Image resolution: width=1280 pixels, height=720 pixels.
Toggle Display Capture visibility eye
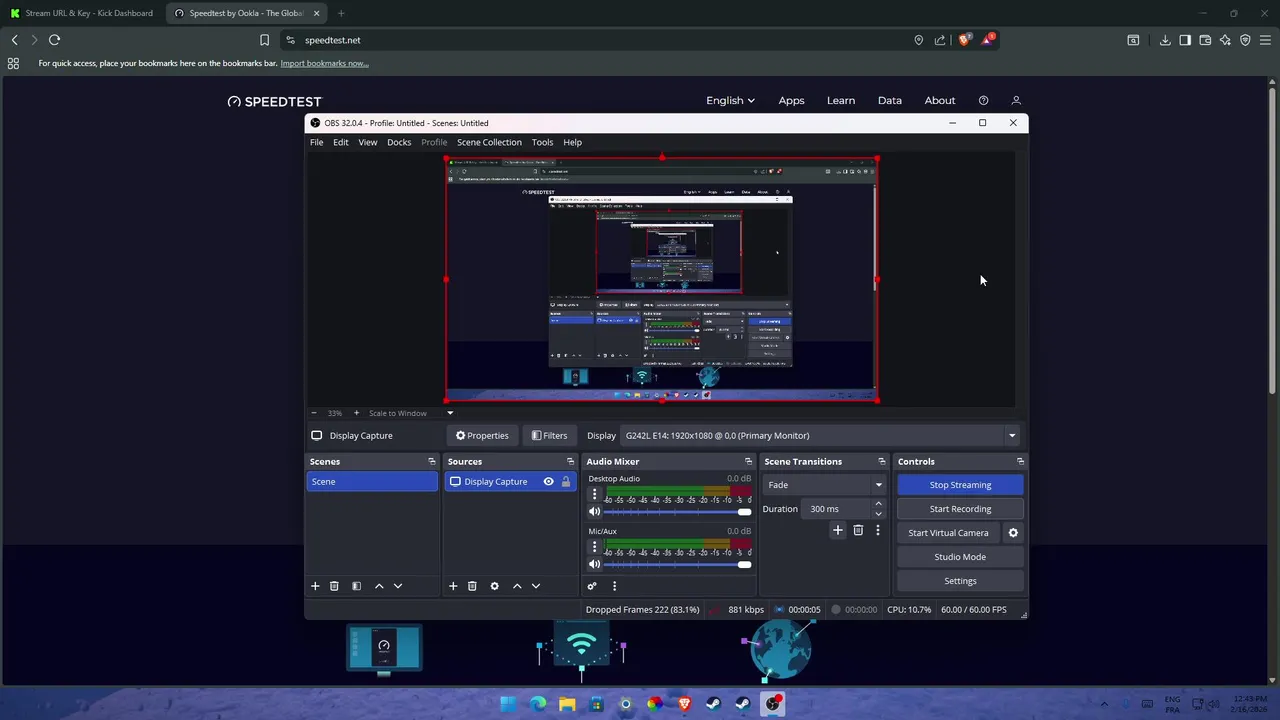tap(548, 482)
